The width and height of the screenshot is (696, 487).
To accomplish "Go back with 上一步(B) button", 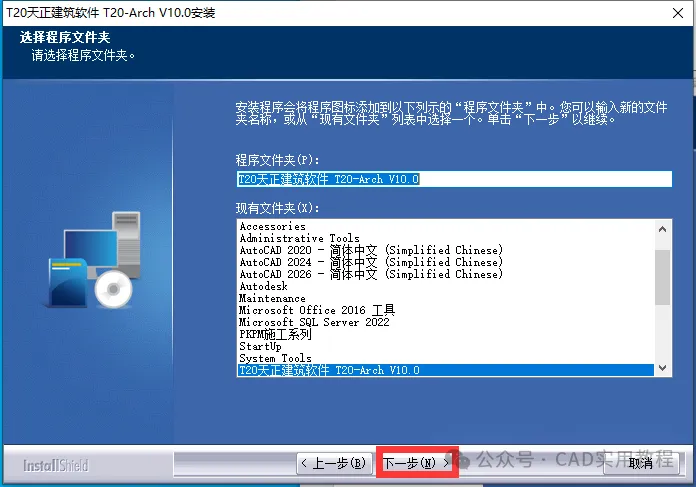I will 335,463.
